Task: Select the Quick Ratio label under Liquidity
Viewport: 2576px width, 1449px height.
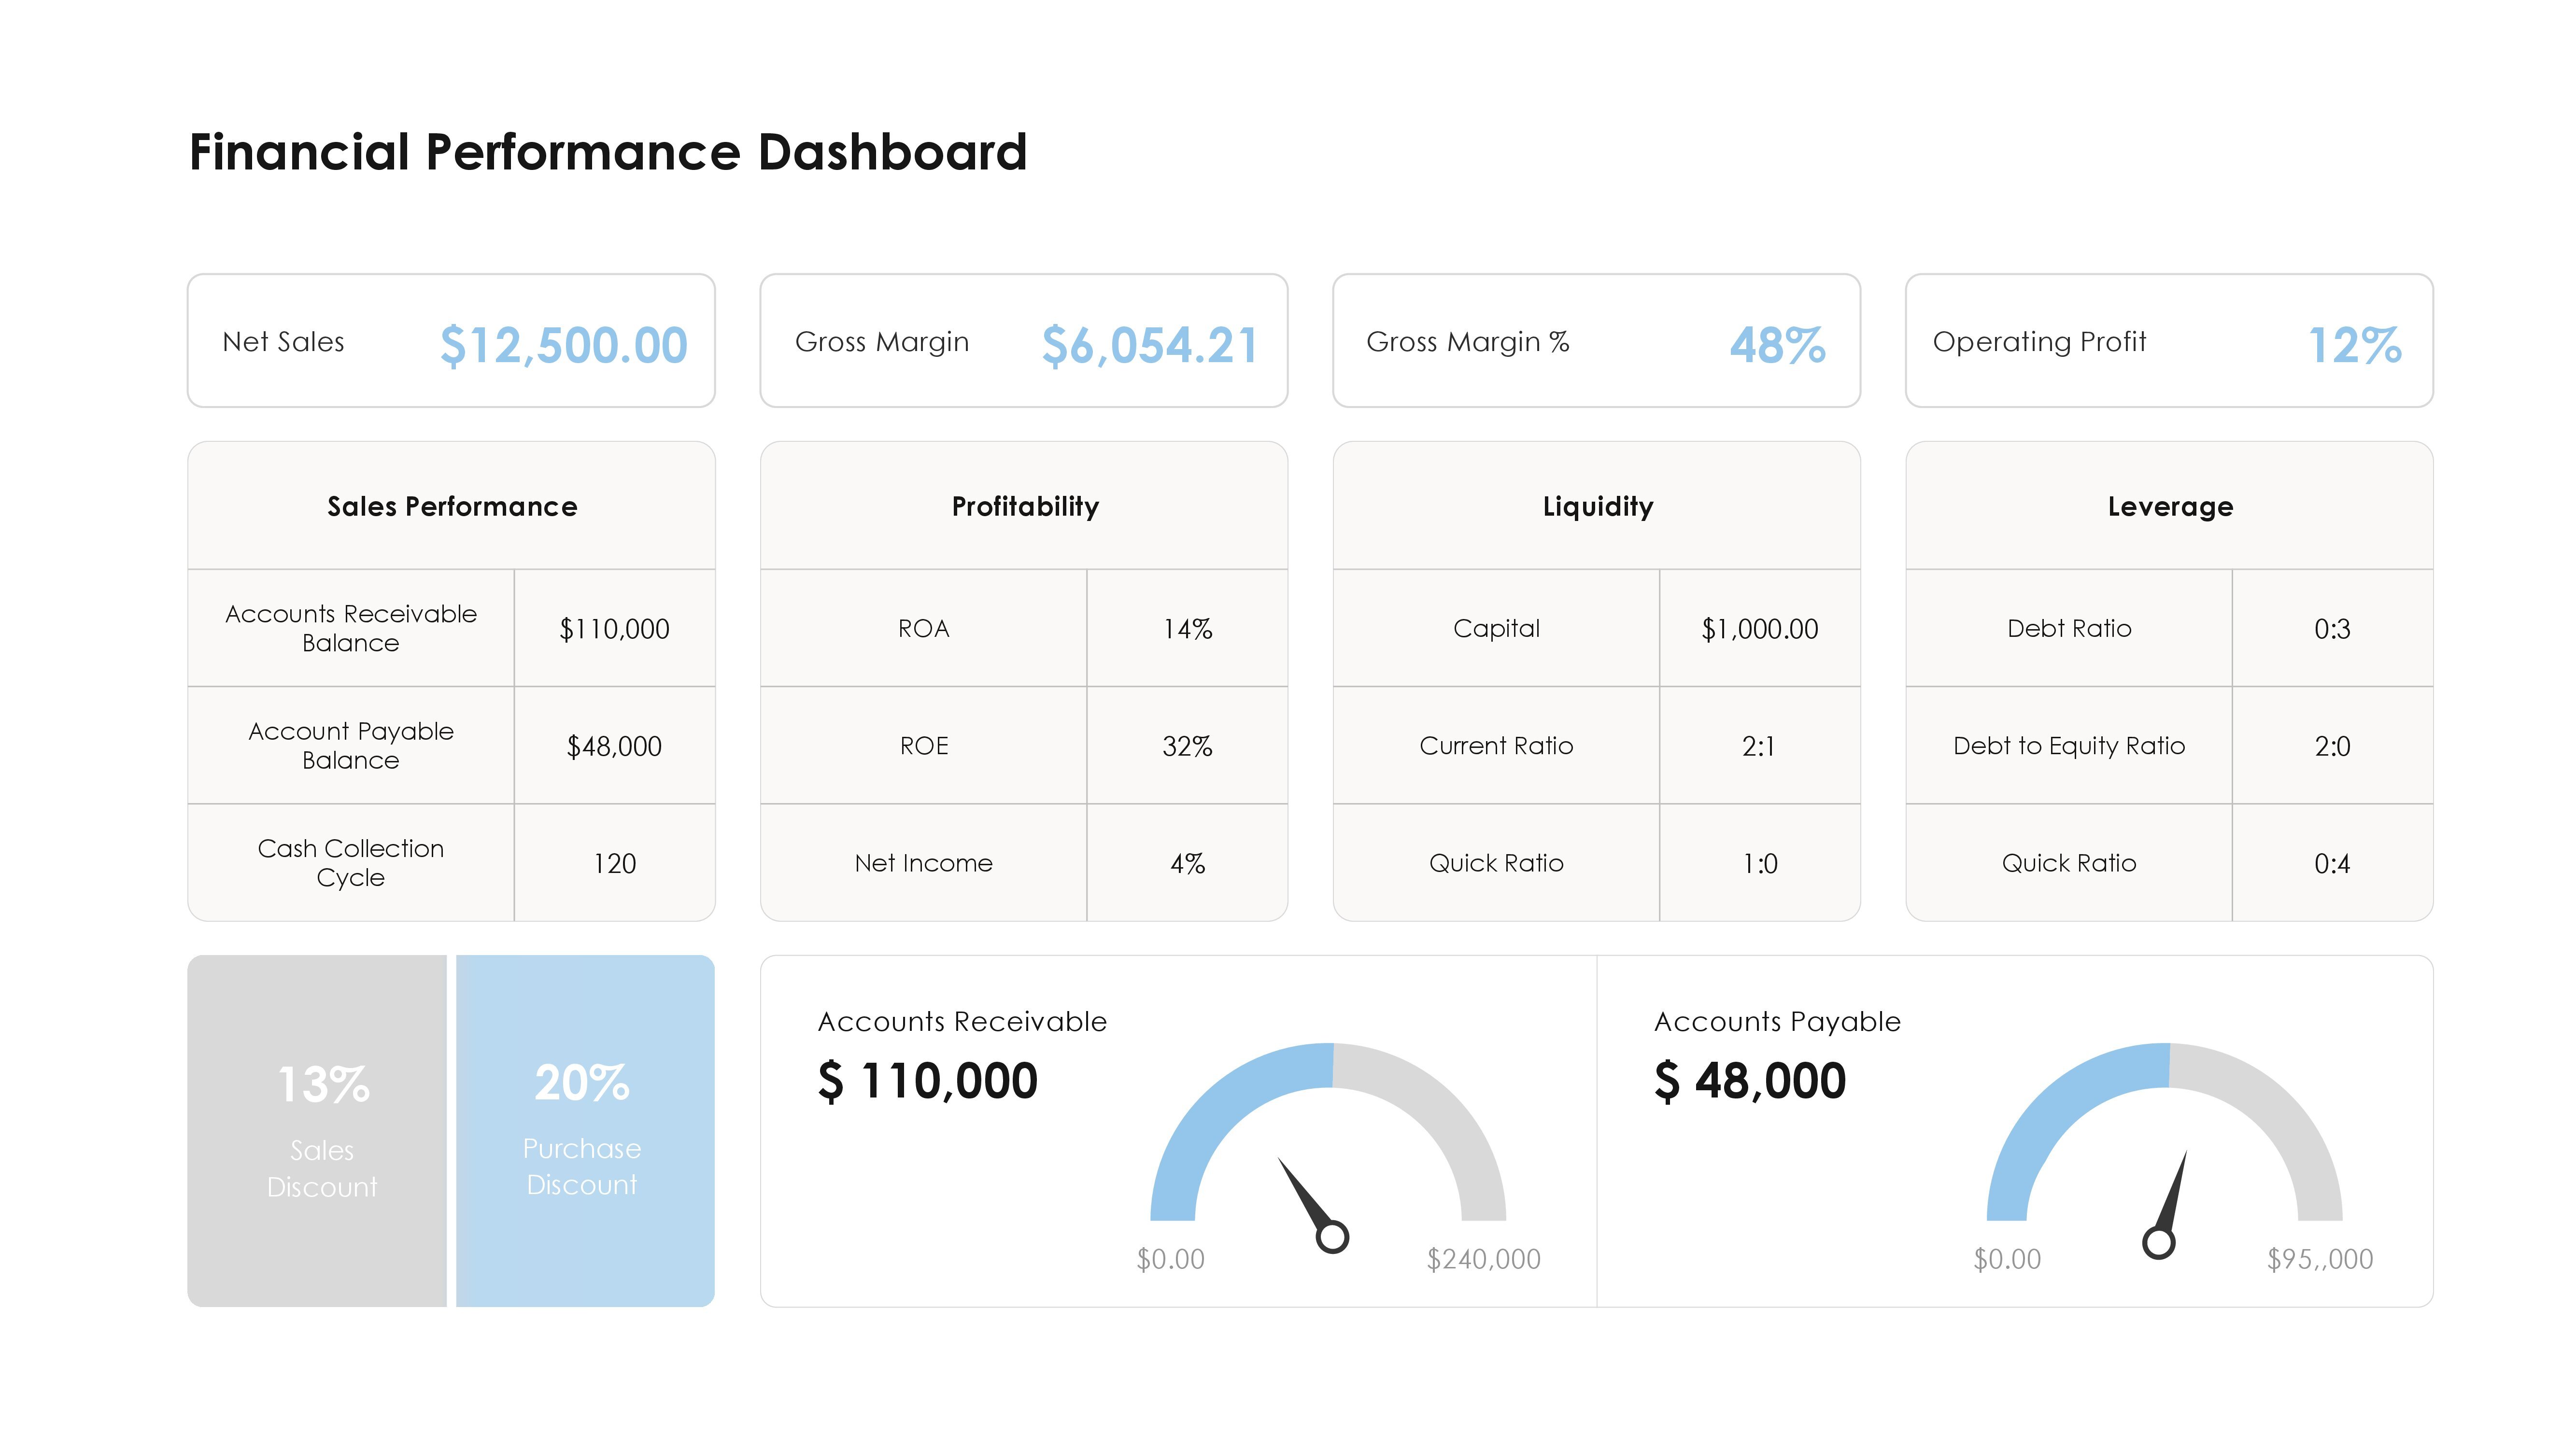Action: 1496,863
